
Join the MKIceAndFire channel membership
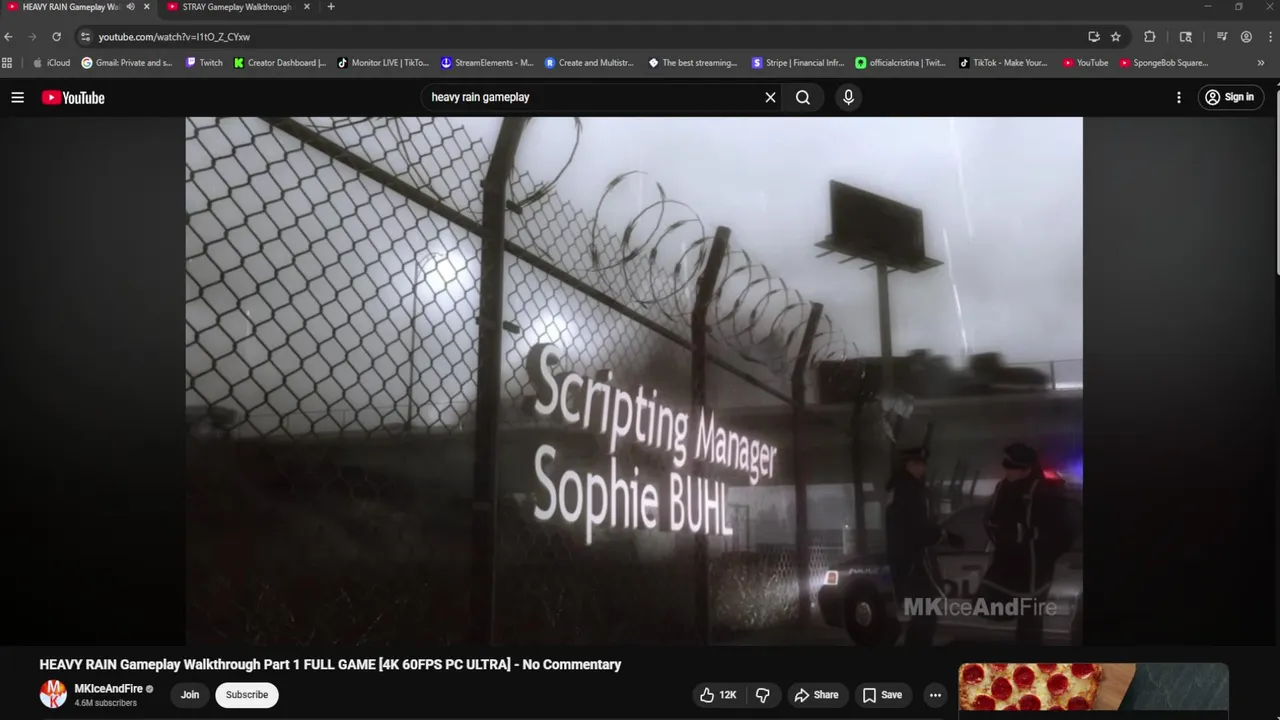pyautogui.click(x=190, y=695)
